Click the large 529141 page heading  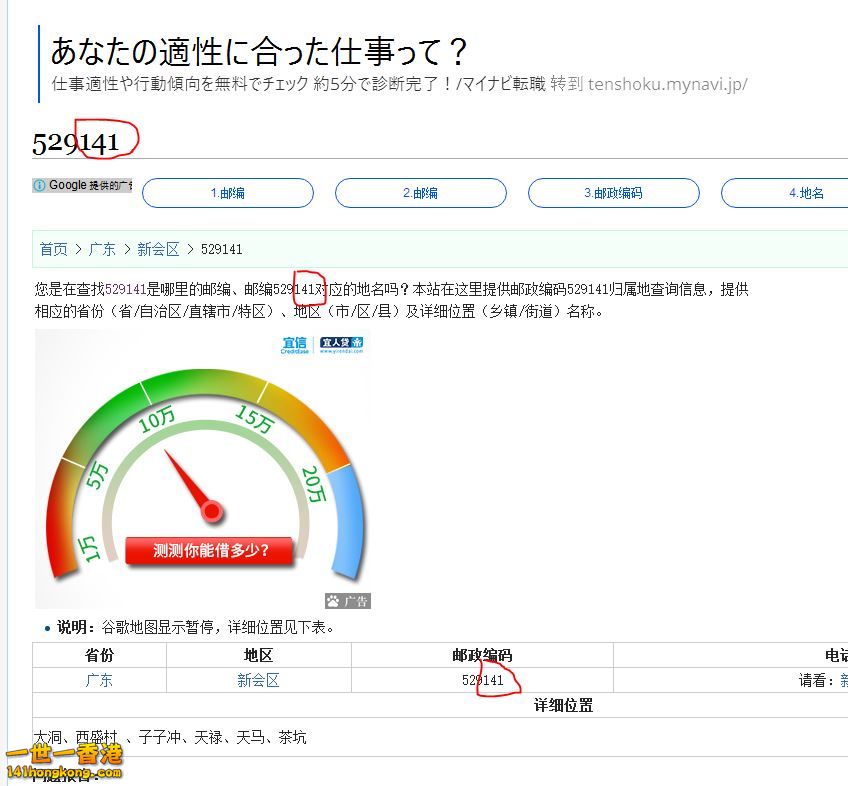(76, 143)
